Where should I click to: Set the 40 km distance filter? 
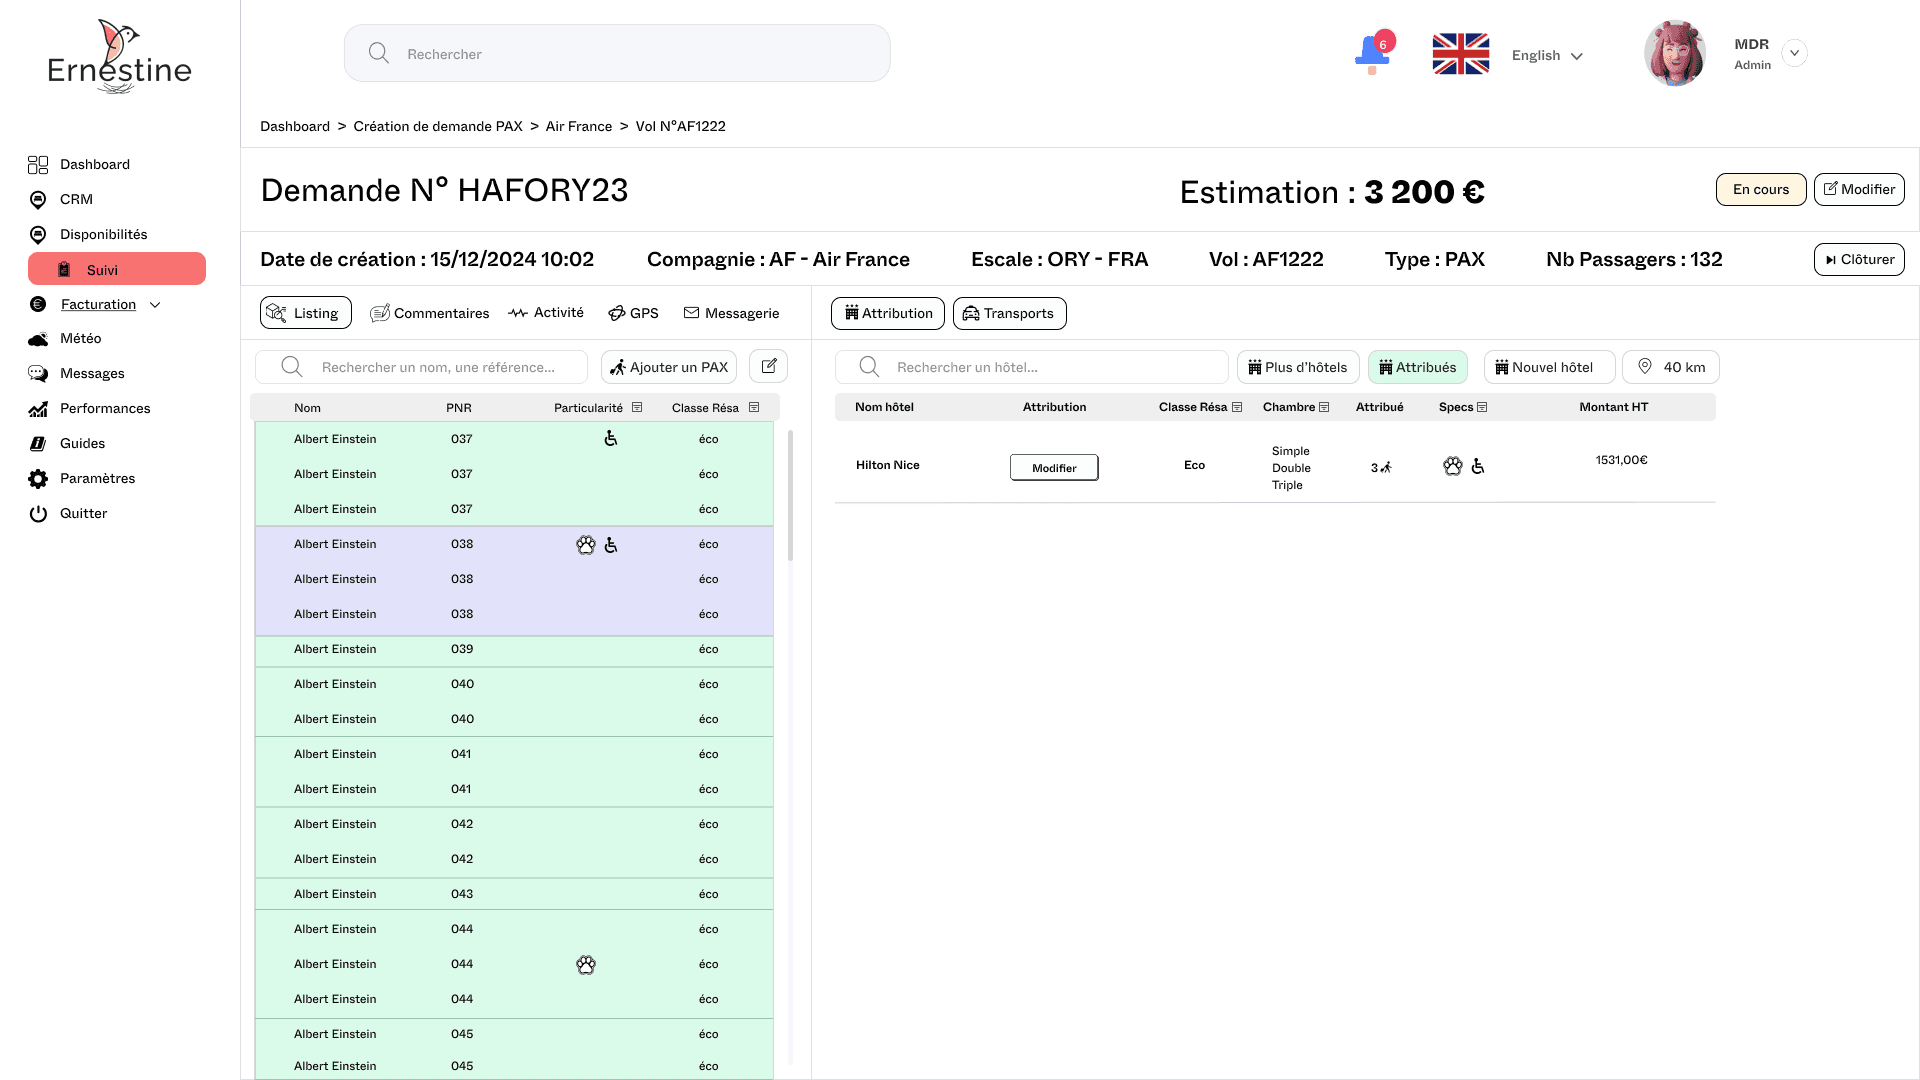pyautogui.click(x=1670, y=367)
